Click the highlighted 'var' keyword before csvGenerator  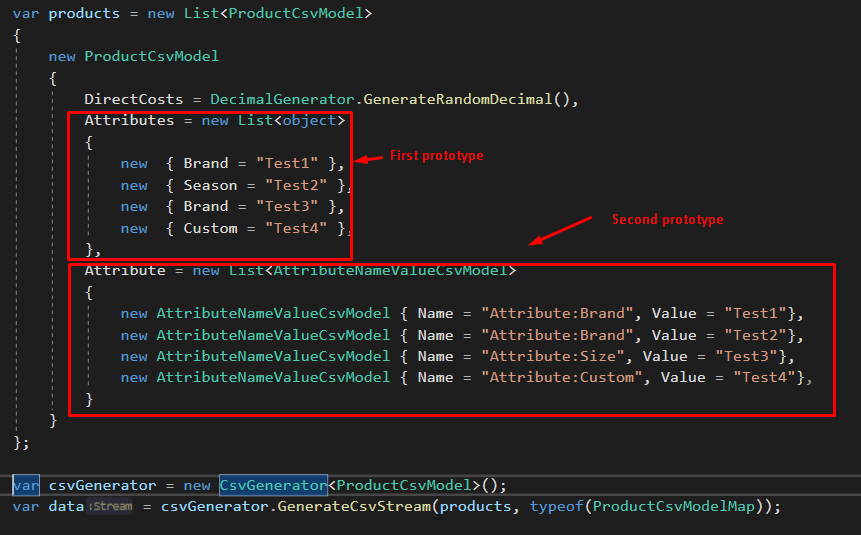[26, 486]
